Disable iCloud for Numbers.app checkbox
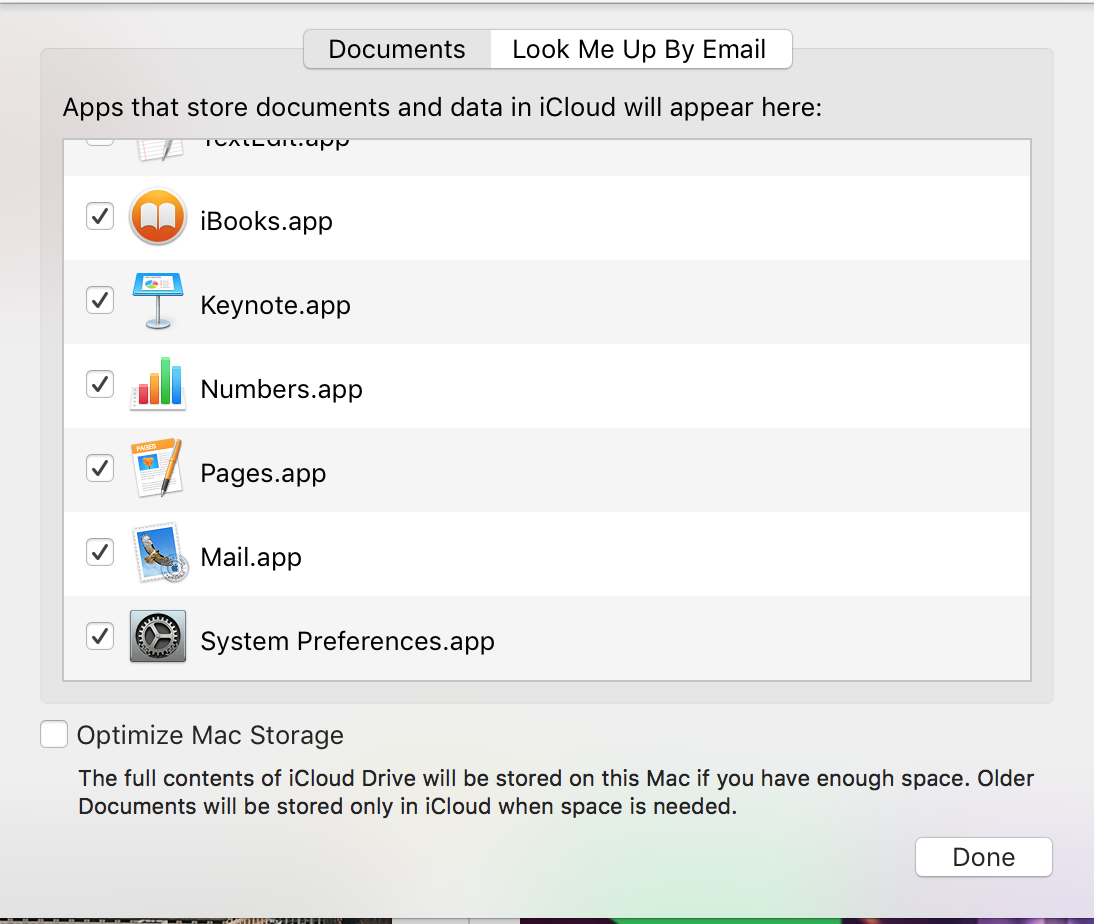This screenshot has width=1094, height=924. click(x=100, y=384)
